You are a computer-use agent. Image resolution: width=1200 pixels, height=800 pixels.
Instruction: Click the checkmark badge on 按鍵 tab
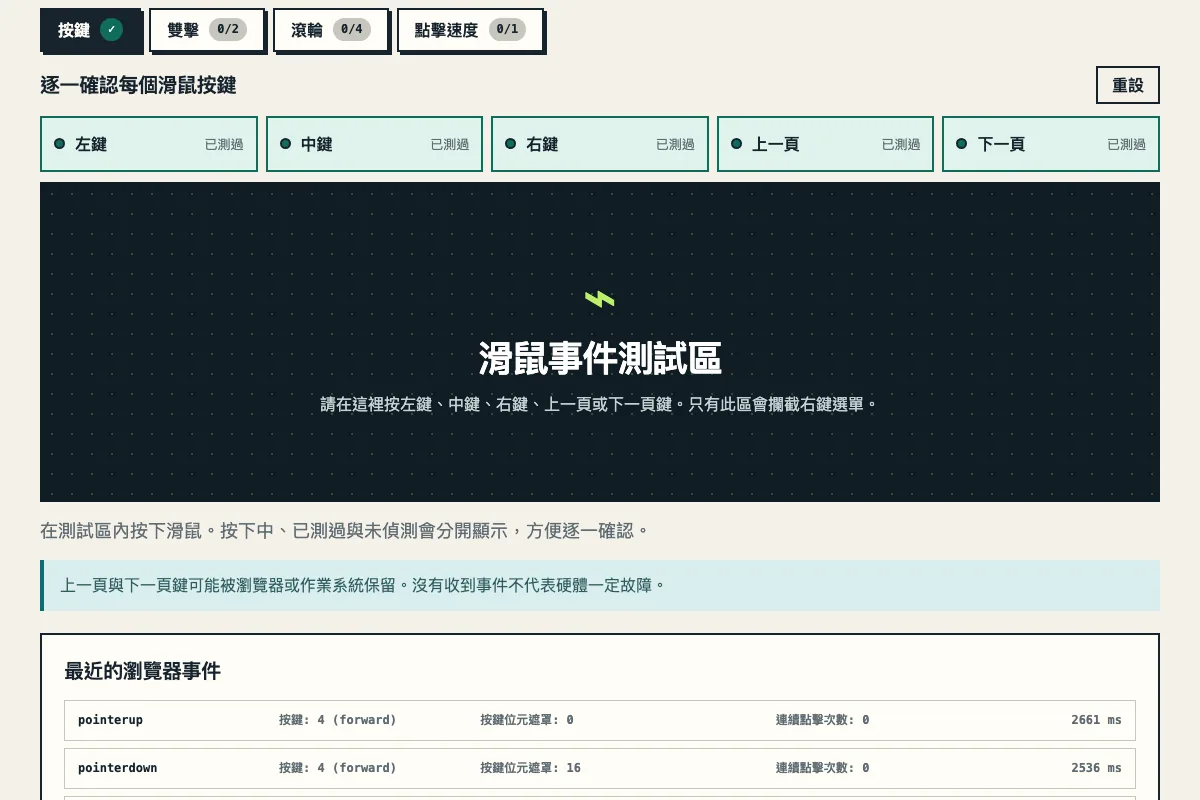[112, 30]
